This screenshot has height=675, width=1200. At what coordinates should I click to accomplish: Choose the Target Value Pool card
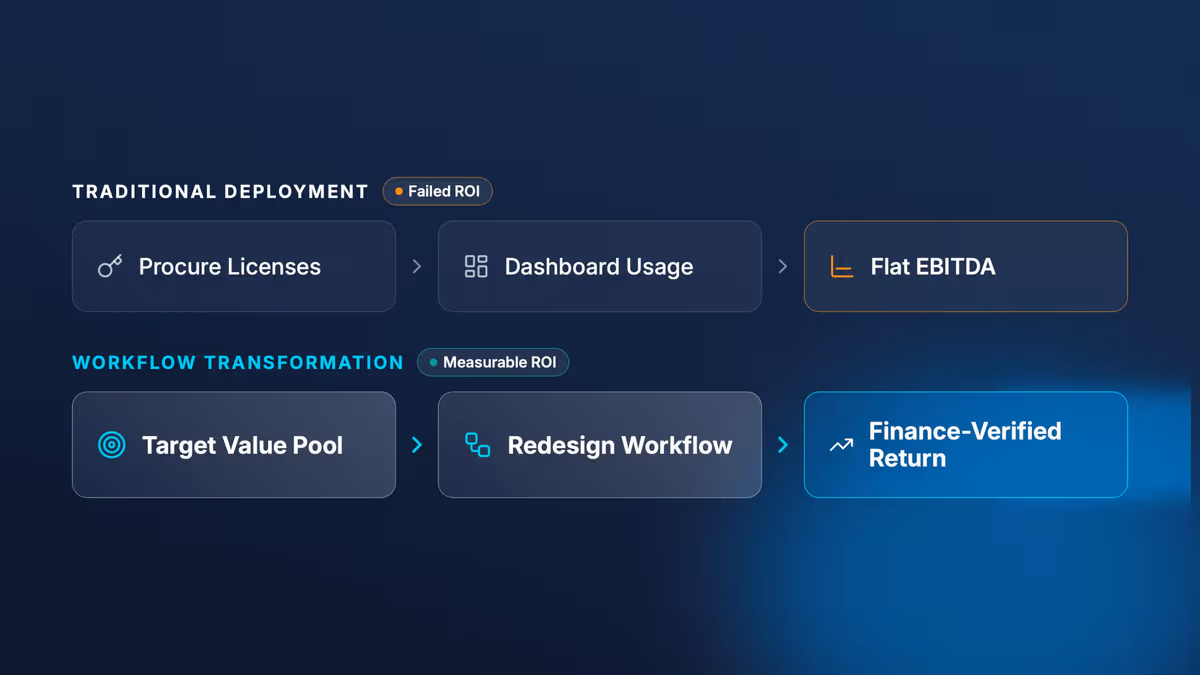(x=234, y=445)
